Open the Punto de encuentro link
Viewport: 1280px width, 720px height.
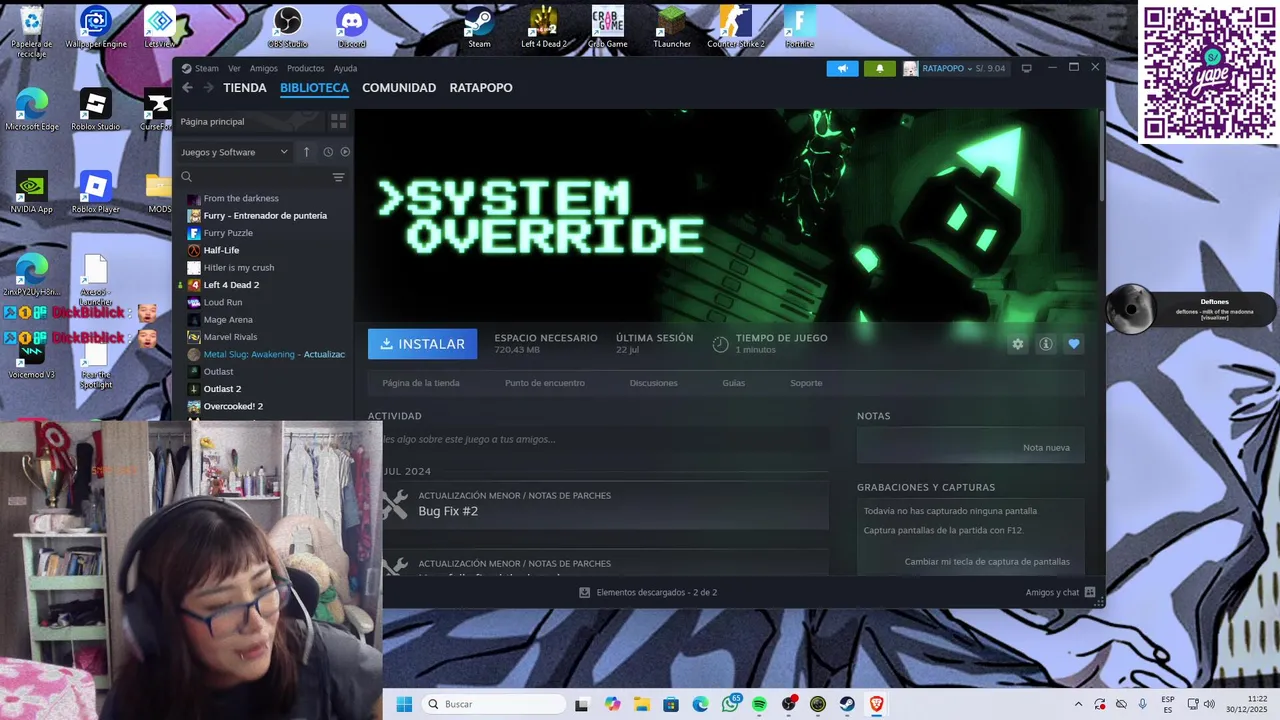click(545, 383)
